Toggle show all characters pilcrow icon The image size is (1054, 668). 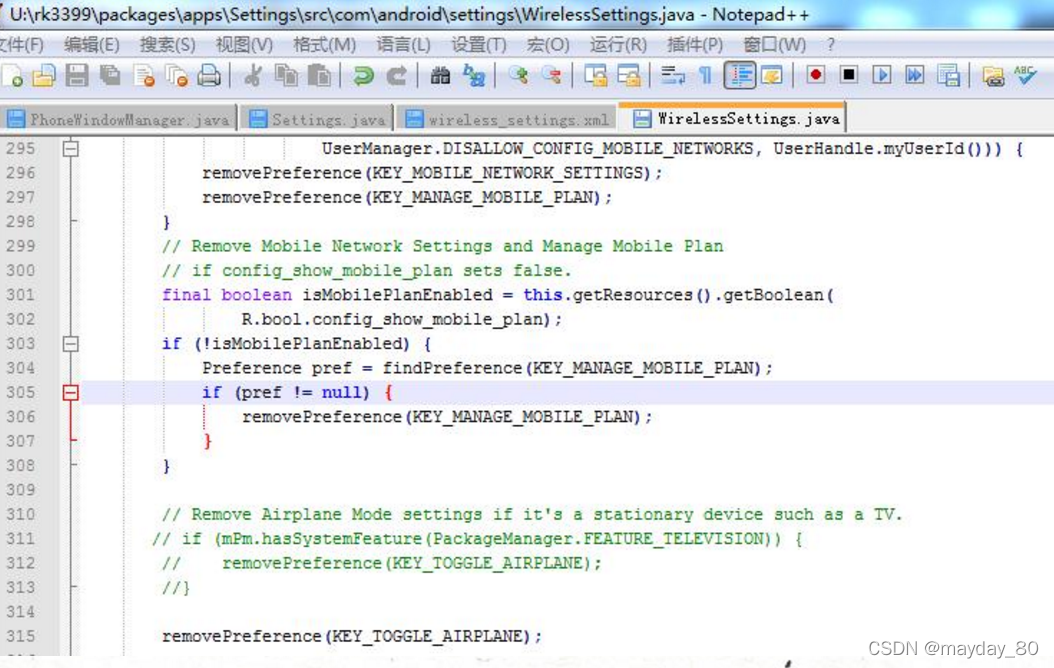point(705,75)
